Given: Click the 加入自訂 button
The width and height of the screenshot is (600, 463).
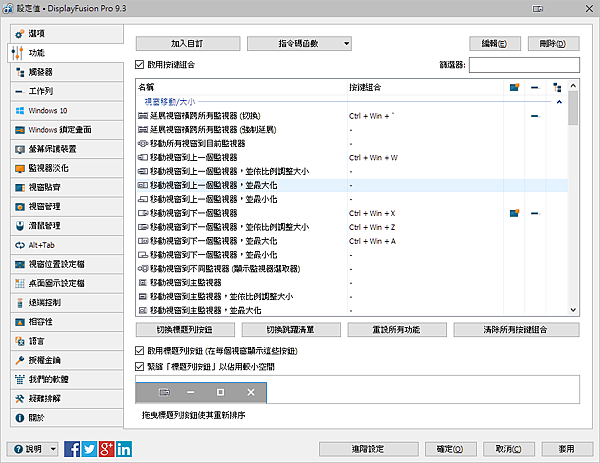Looking at the screenshot, I should coord(188,44).
